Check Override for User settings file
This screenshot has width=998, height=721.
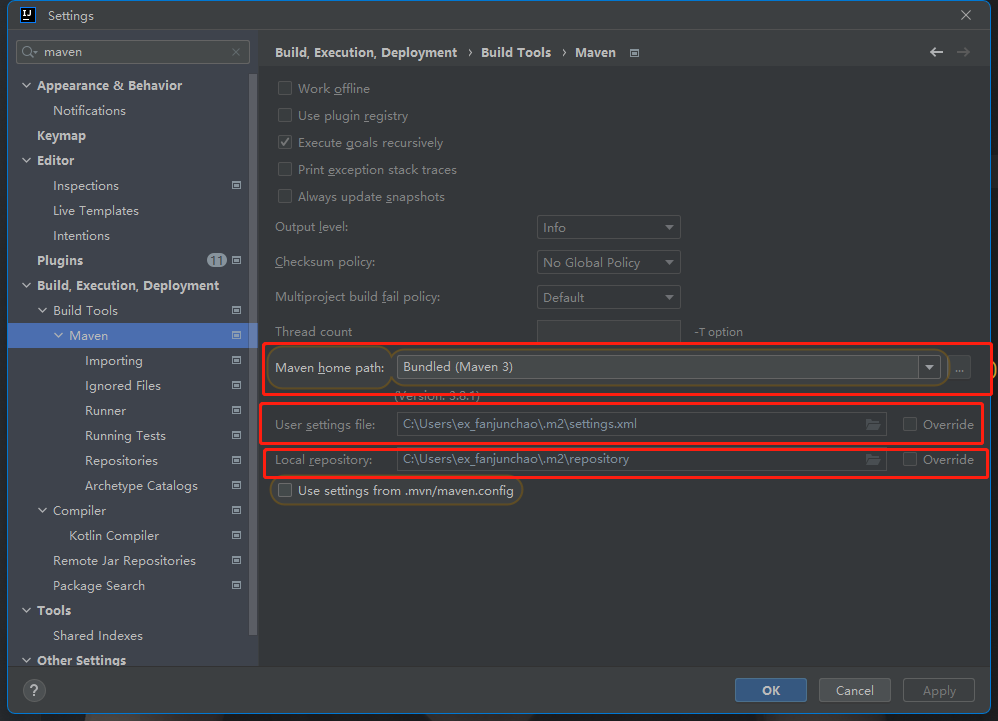[x=910, y=424]
